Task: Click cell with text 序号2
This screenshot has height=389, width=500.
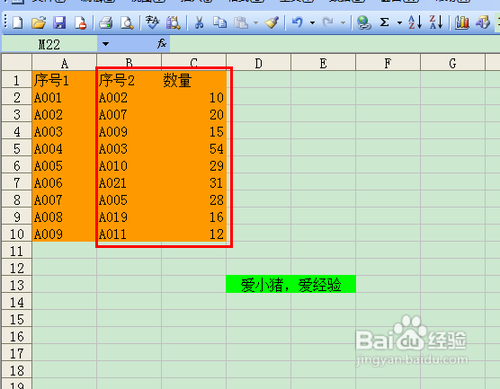Action: (x=129, y=80)
